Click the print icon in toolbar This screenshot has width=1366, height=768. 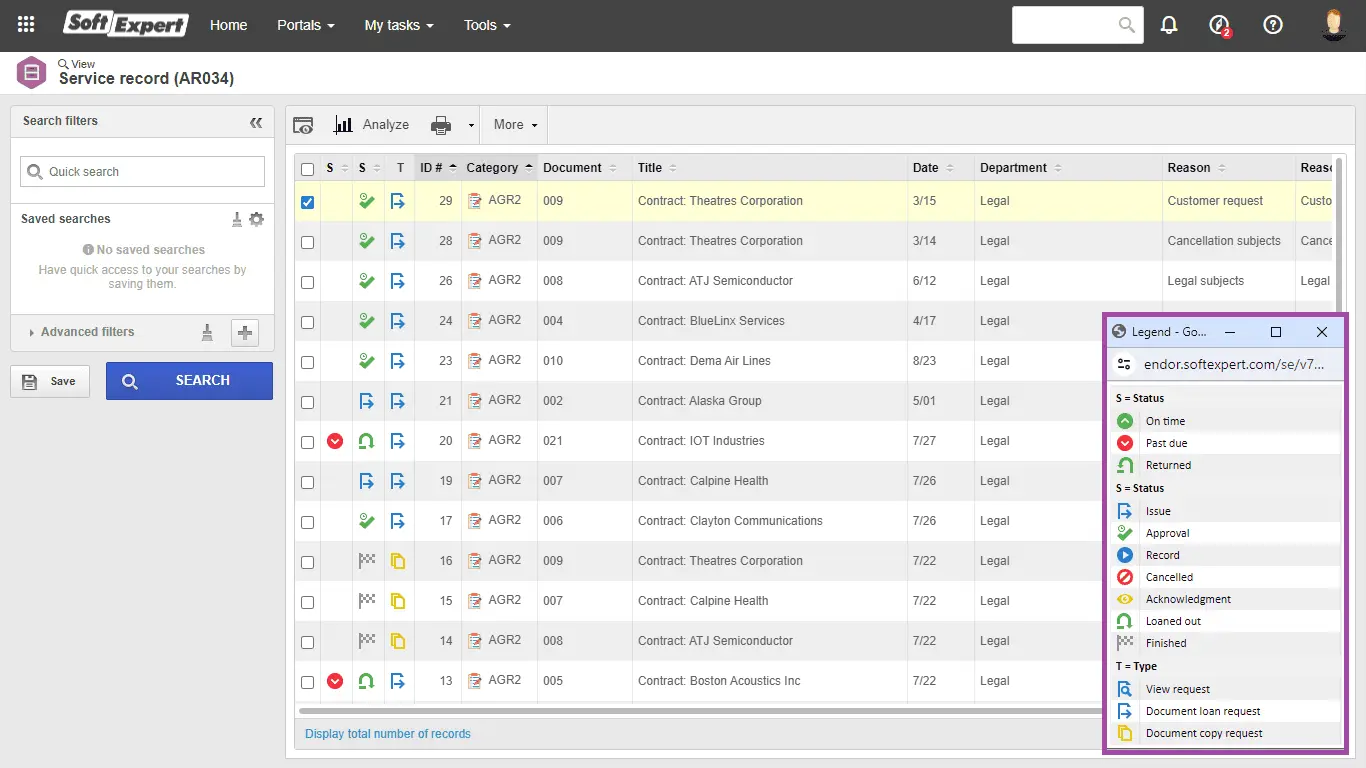[441, 125]
